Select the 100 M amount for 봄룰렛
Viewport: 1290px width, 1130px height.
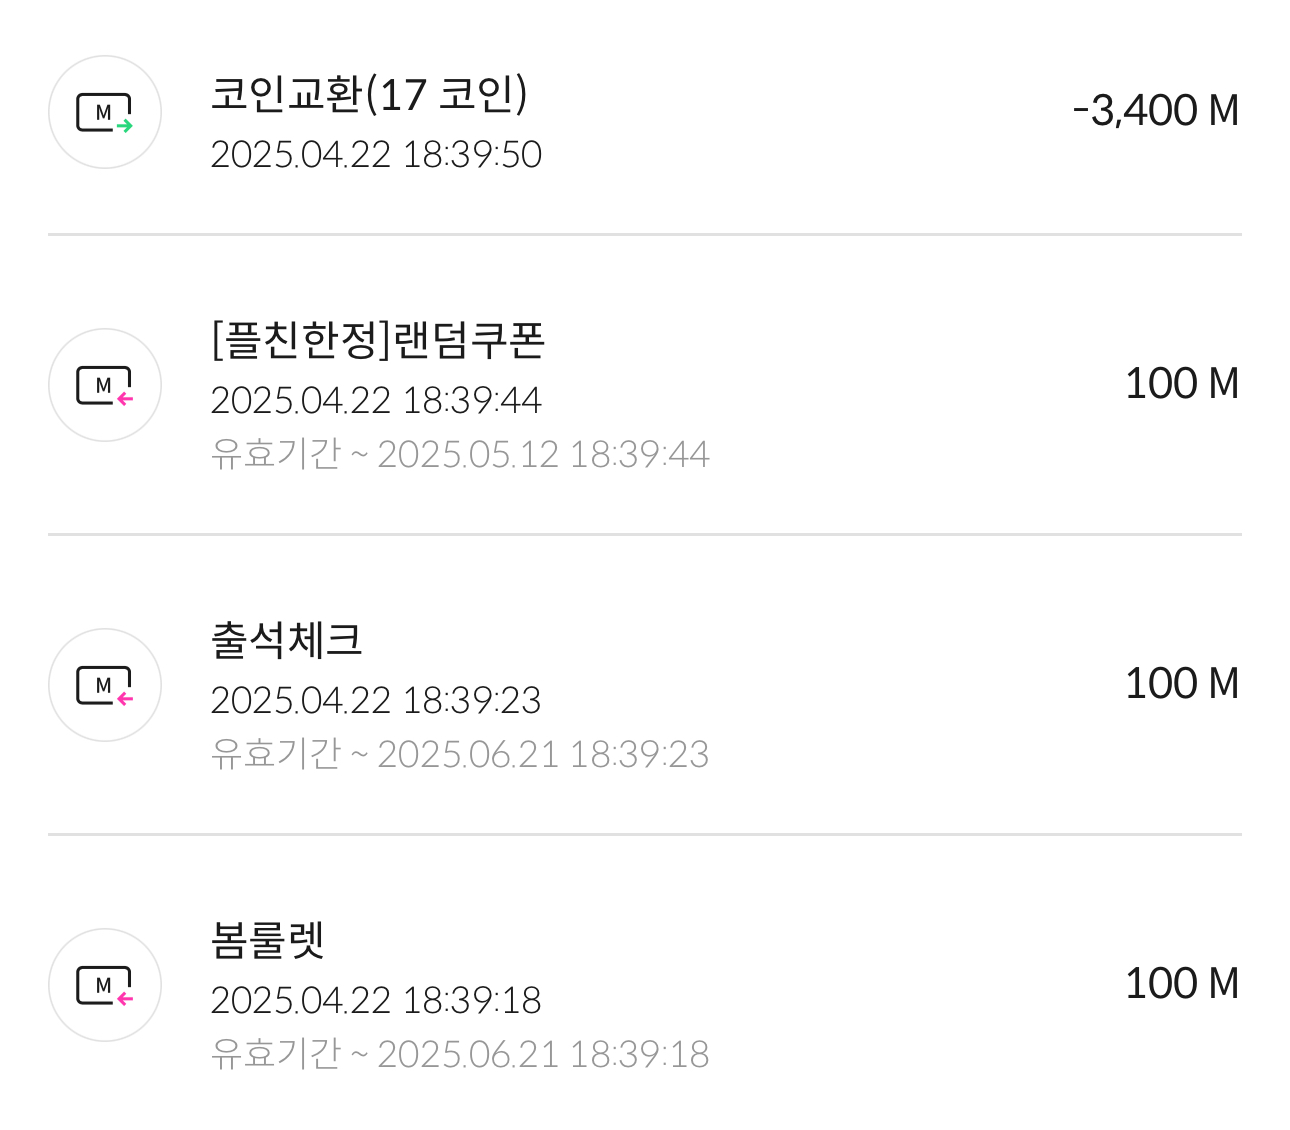pyautogui.click(x=1182, y=984)
